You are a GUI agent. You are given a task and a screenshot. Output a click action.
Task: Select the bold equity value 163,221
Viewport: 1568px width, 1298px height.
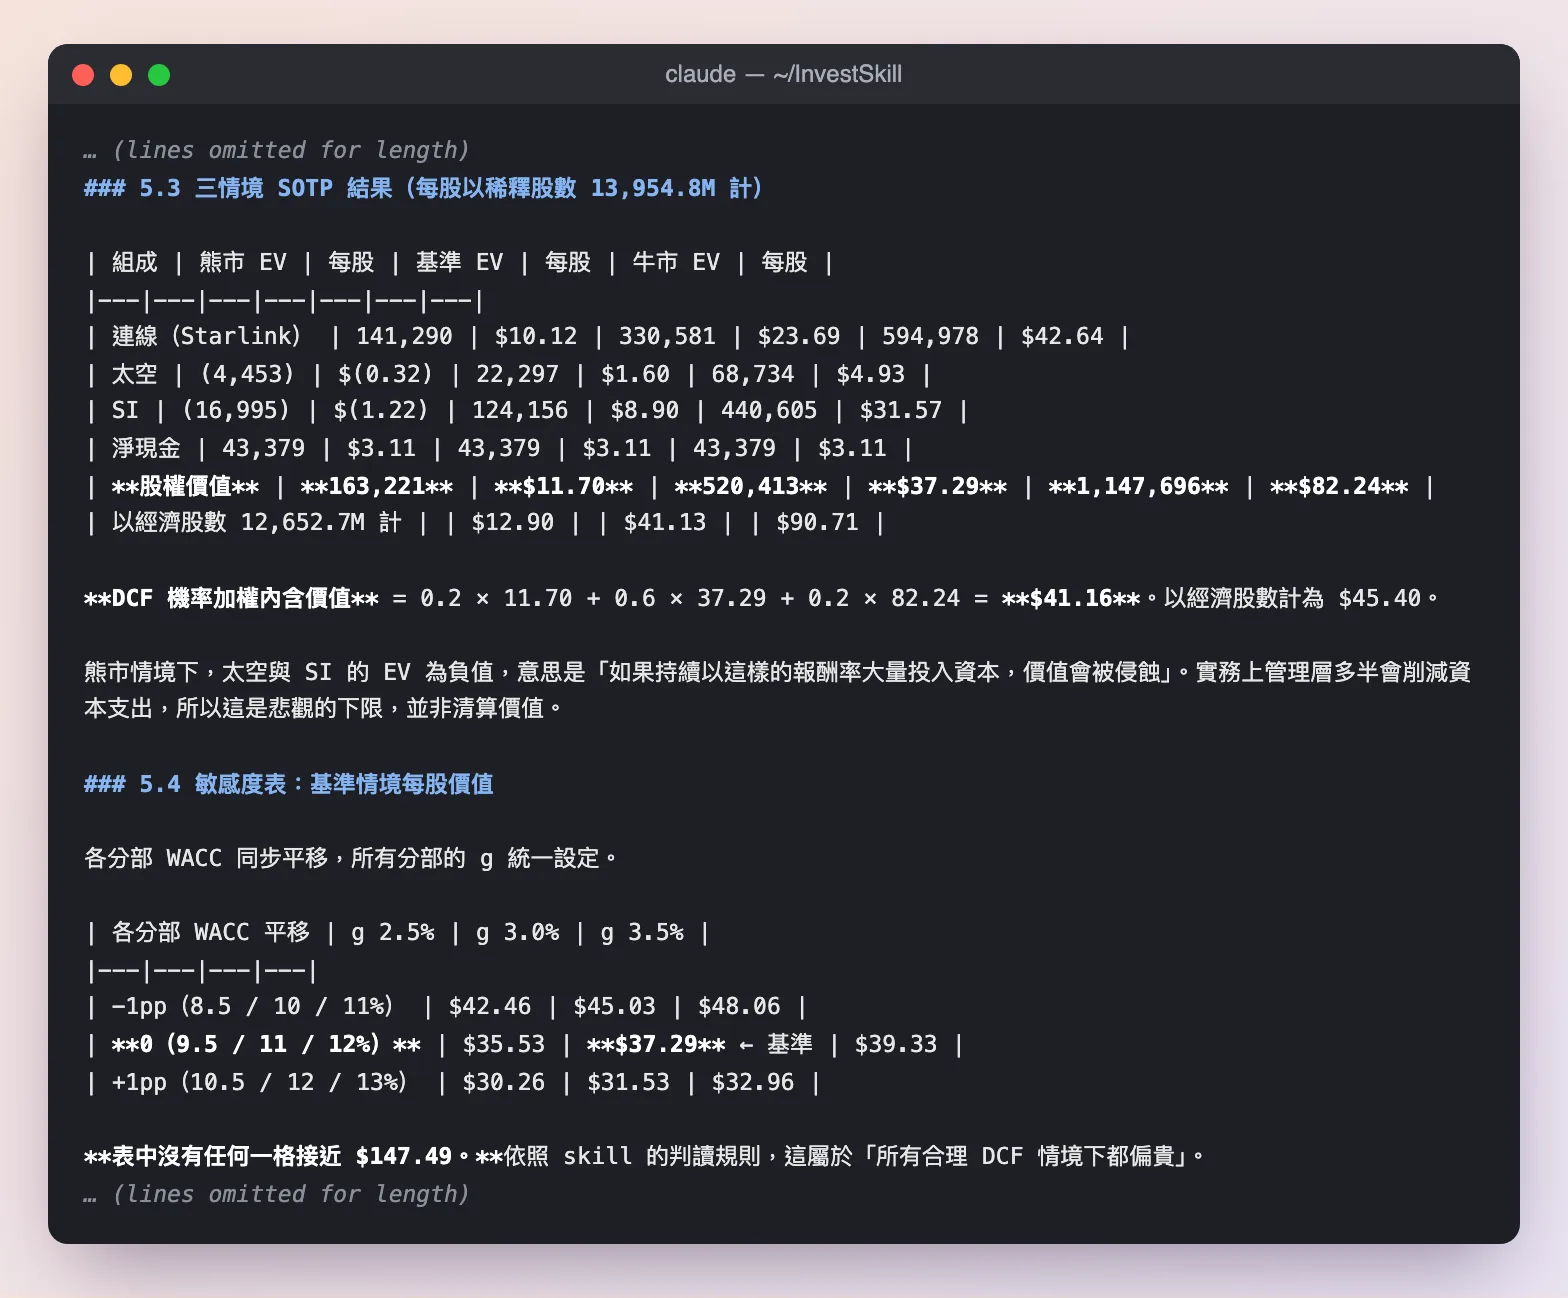pyautogui.click(x=377, y=486)
